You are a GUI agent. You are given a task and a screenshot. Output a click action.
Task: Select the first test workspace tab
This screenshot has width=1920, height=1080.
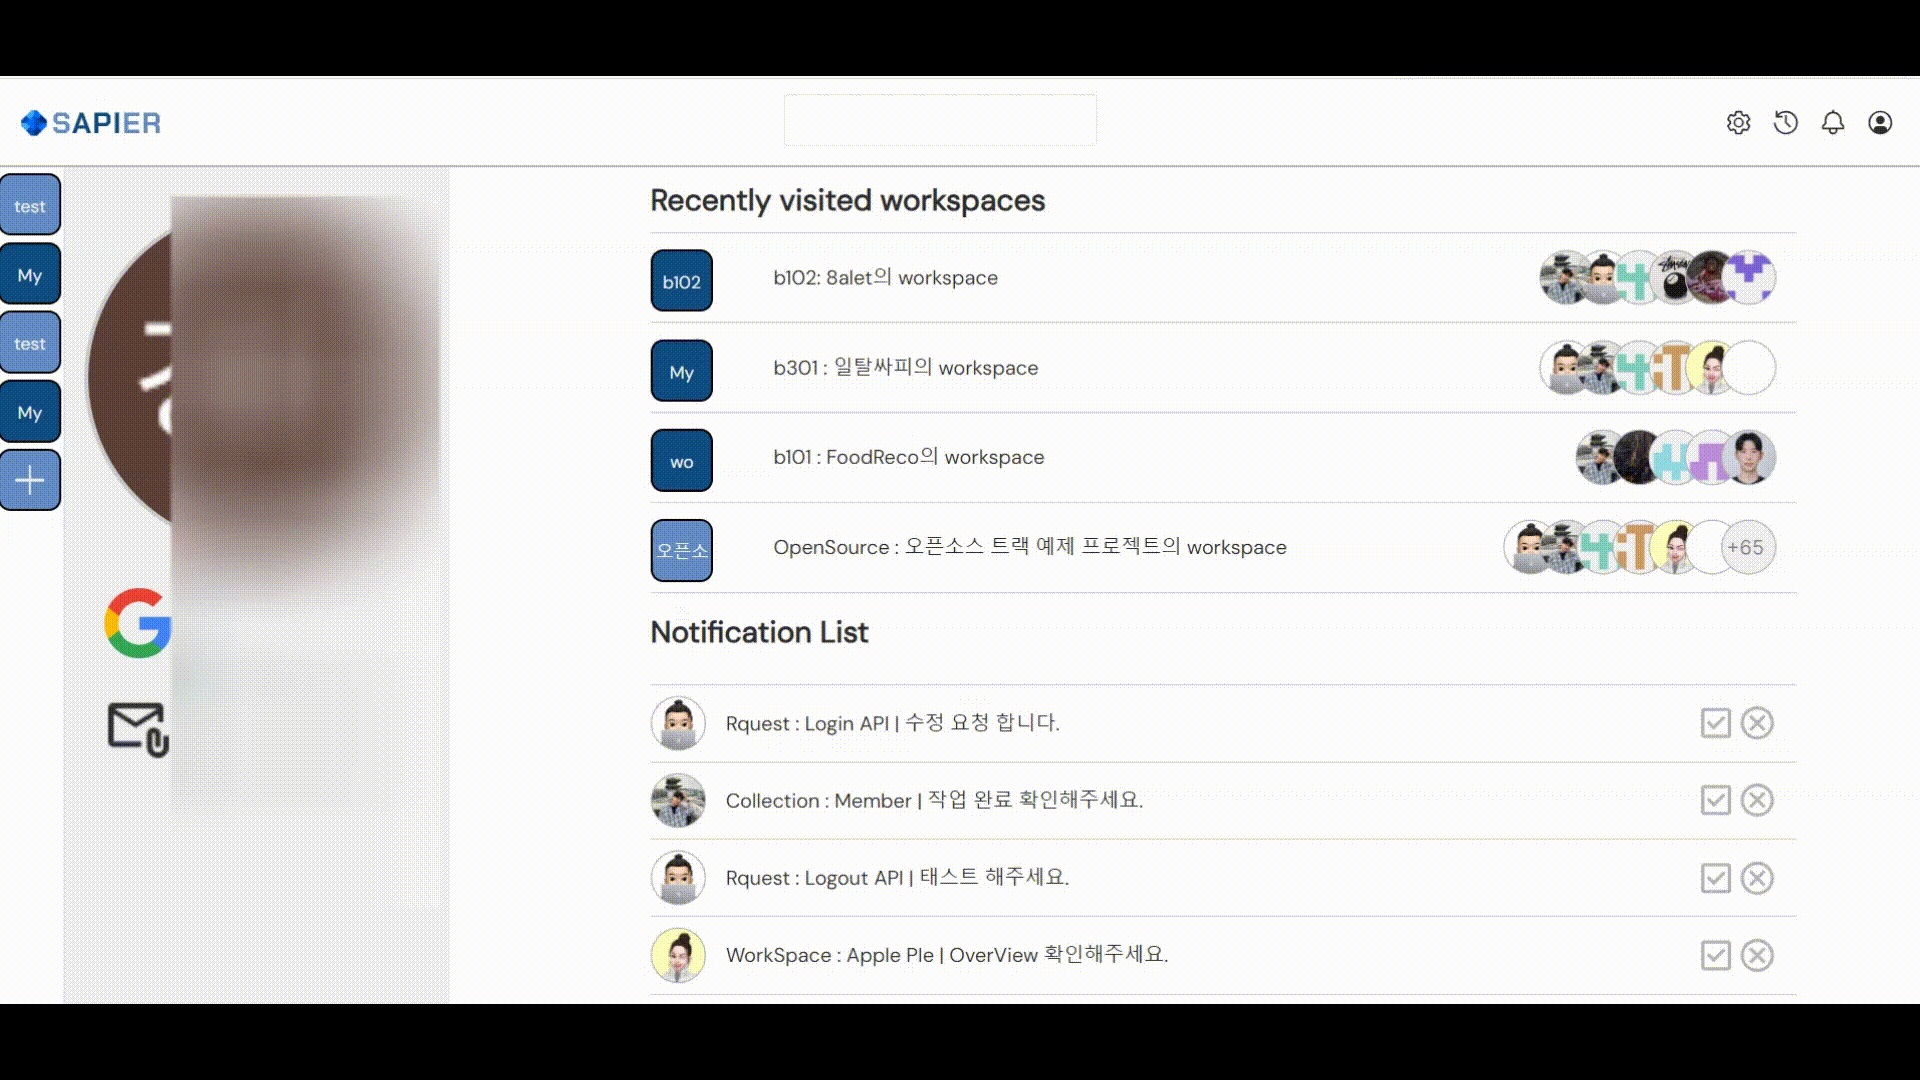pos(30,206)
